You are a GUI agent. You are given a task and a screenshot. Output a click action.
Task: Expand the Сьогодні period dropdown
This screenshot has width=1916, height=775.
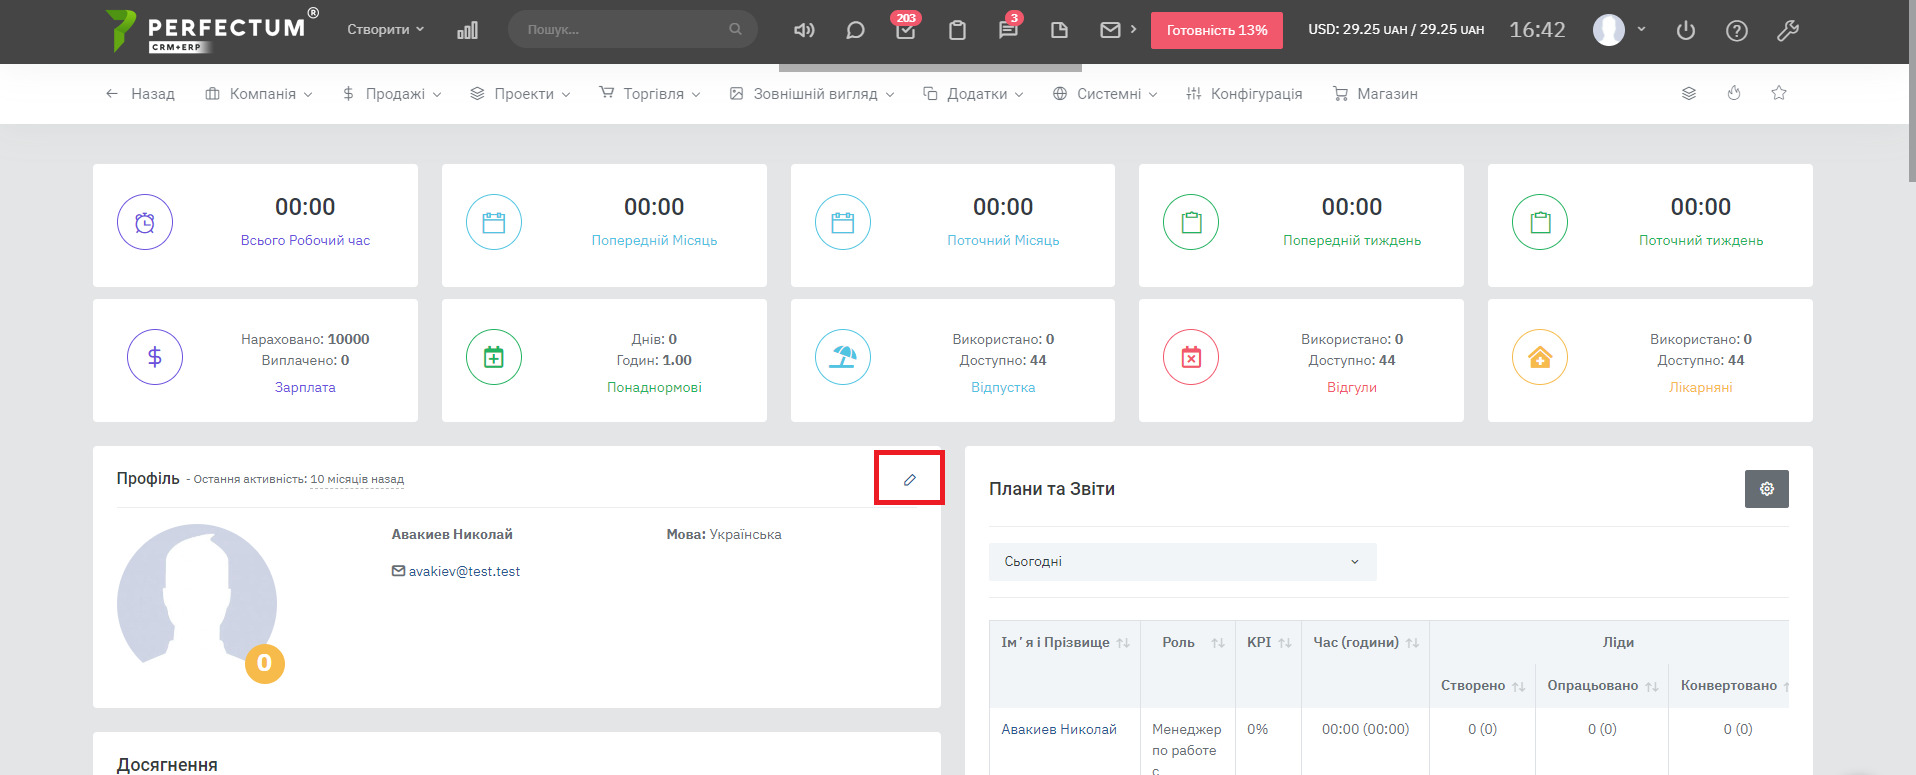1182,562
